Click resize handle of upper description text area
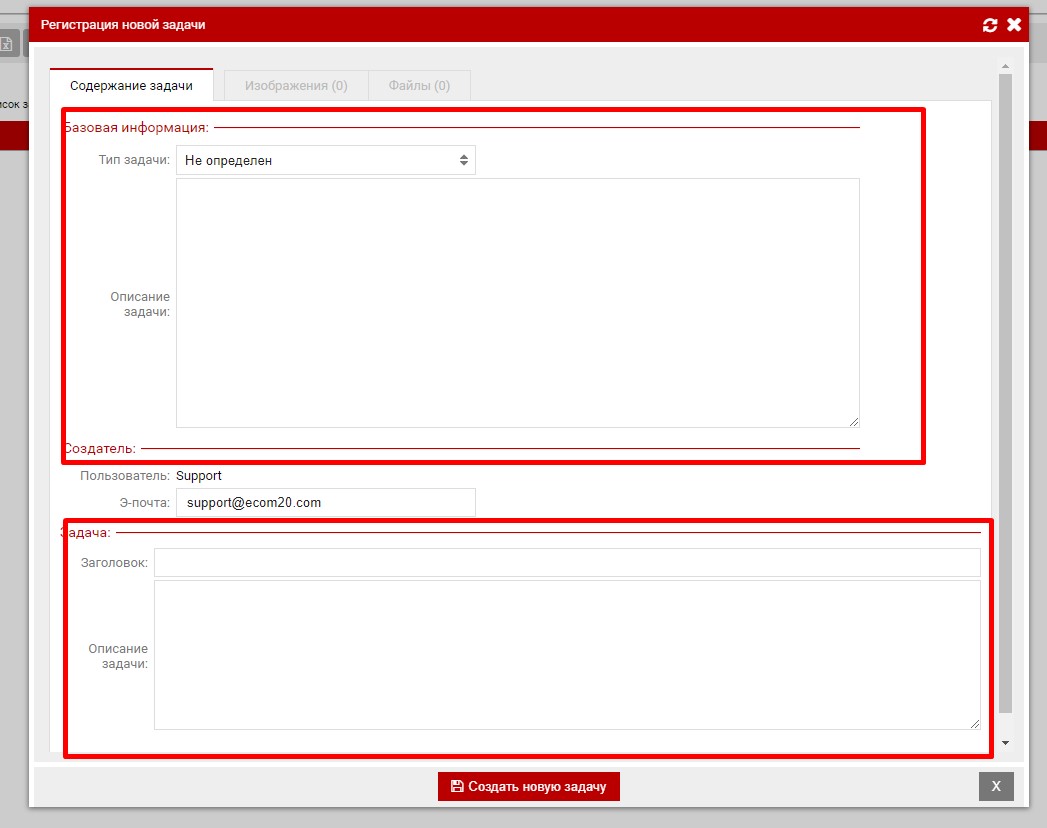The width and height of the screenshot is (1047, 828). tap(853, 421)
